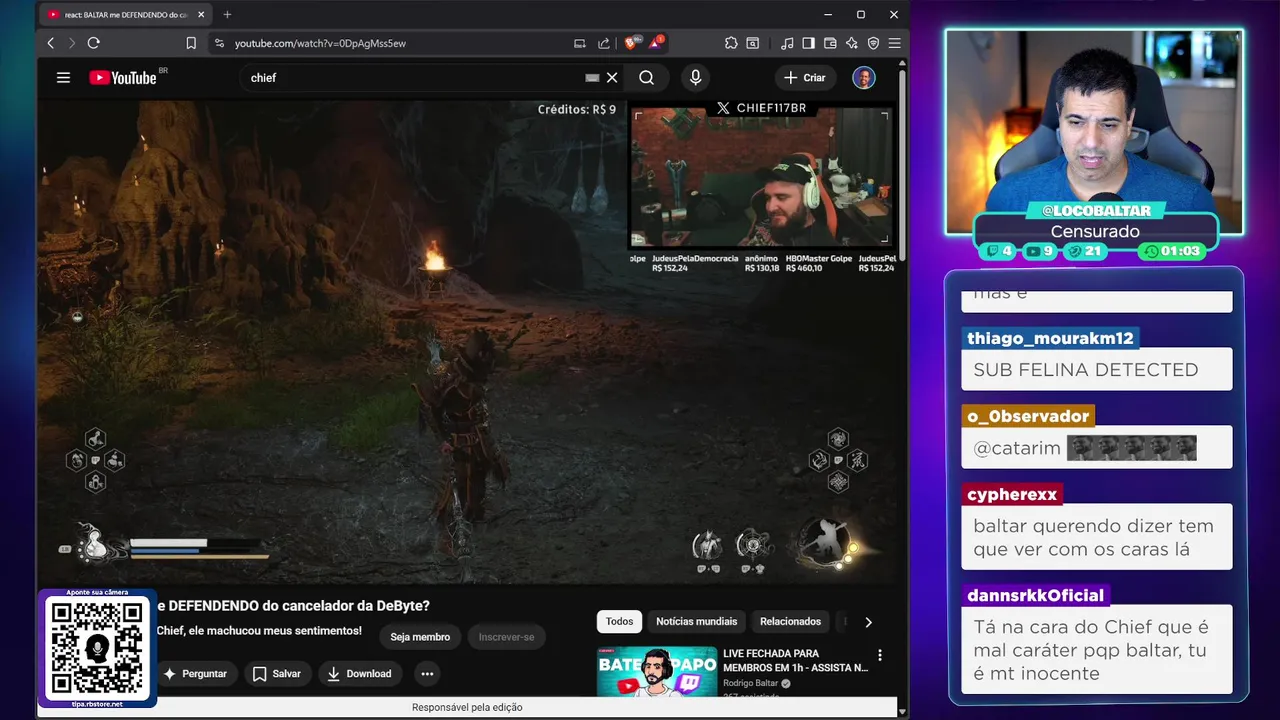Click the Perguntar button

click(195, 674)
